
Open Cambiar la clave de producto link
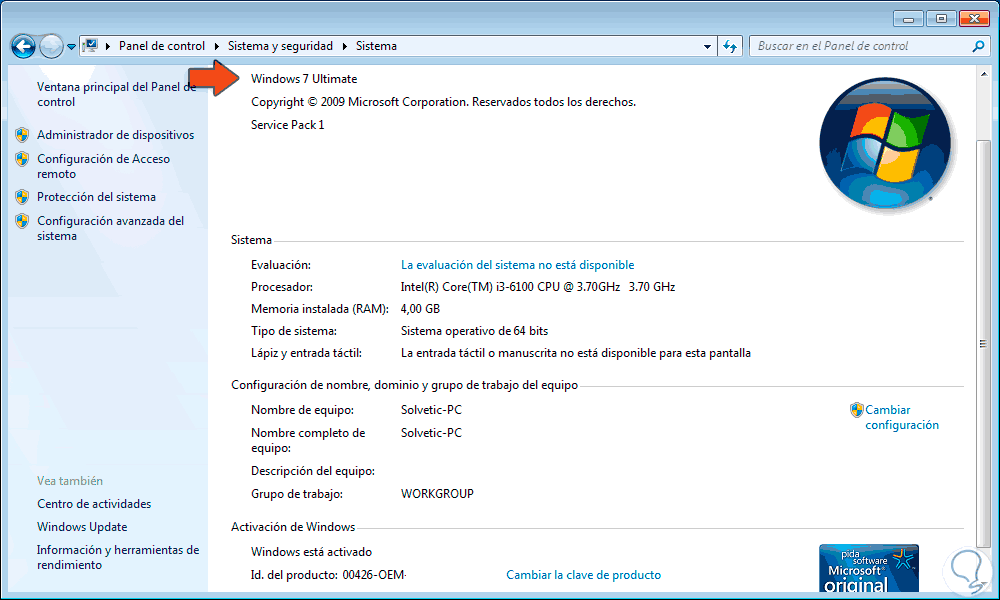(x=584, y=574)
